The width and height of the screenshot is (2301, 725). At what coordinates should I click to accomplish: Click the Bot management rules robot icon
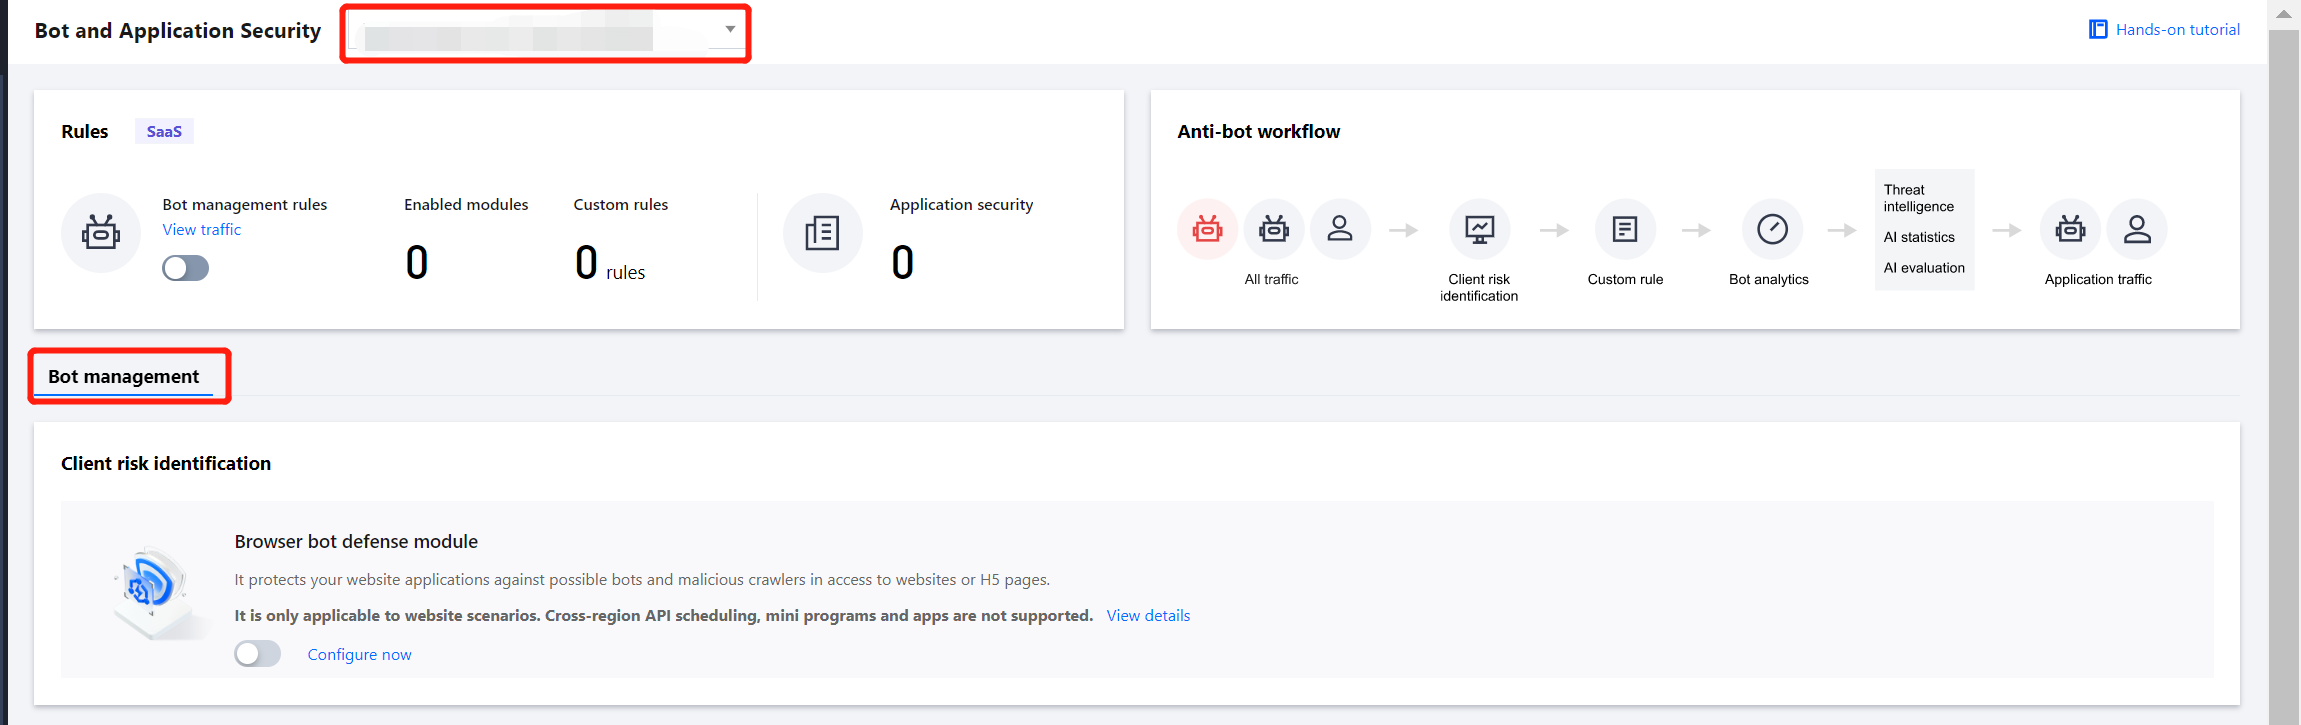point(101,232)
